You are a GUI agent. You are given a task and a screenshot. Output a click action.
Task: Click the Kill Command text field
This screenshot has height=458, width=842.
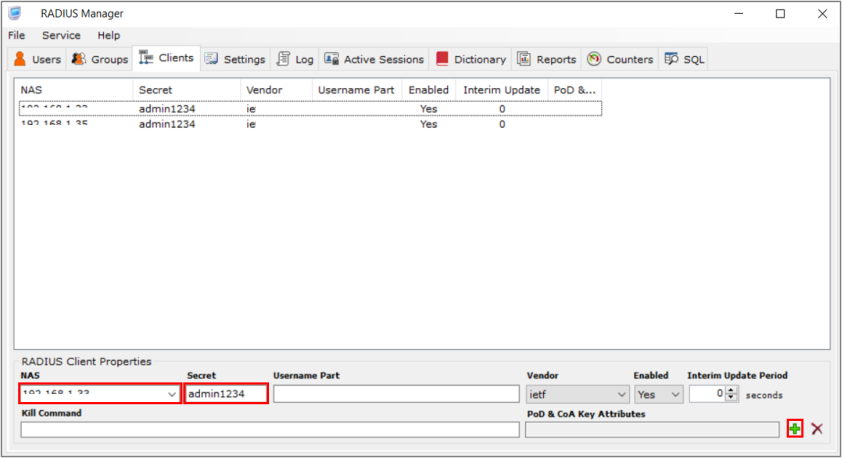(x=270, y=429)
